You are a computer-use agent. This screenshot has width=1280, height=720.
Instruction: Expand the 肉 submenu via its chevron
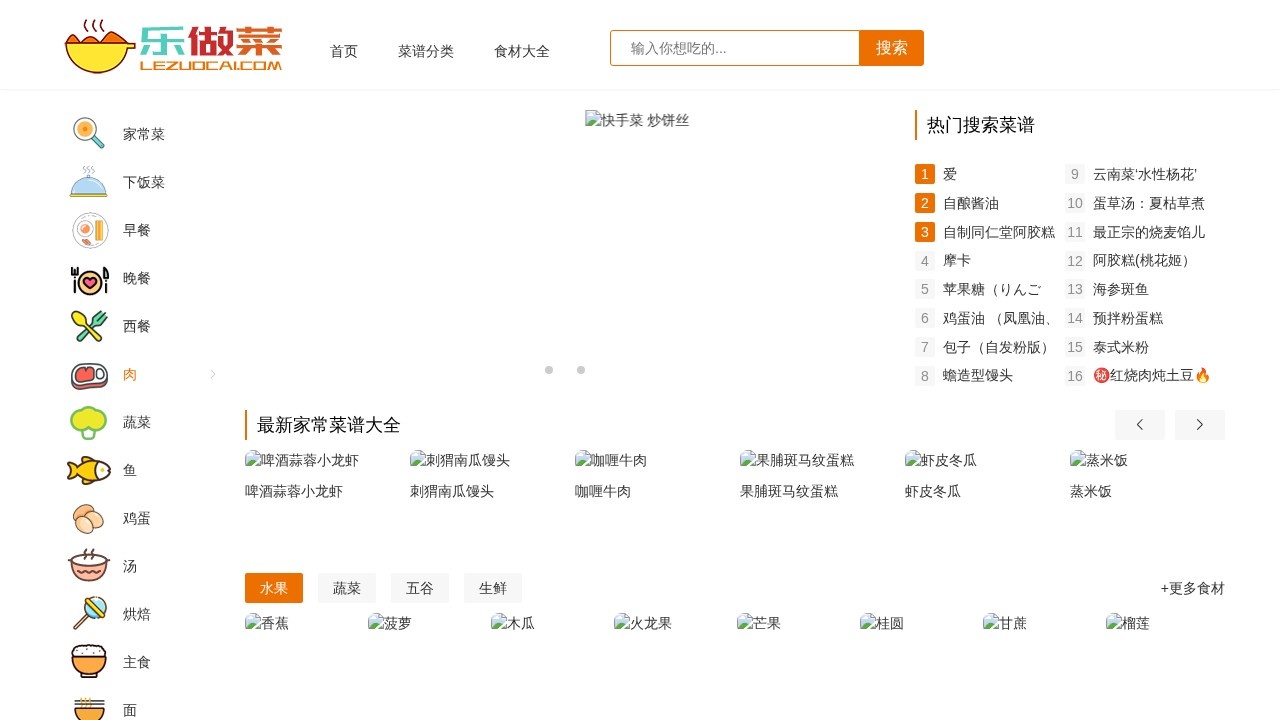[212, 374]
